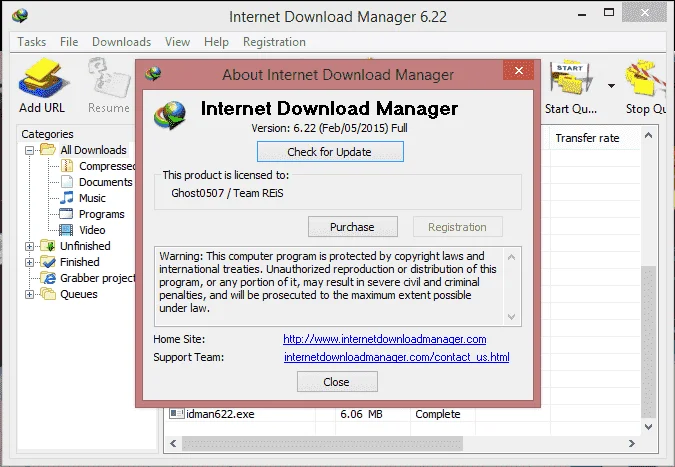Click the Start Queue toolbar icon
The height and width of the screenshot is (467, 675).
[x=571, y=79]
